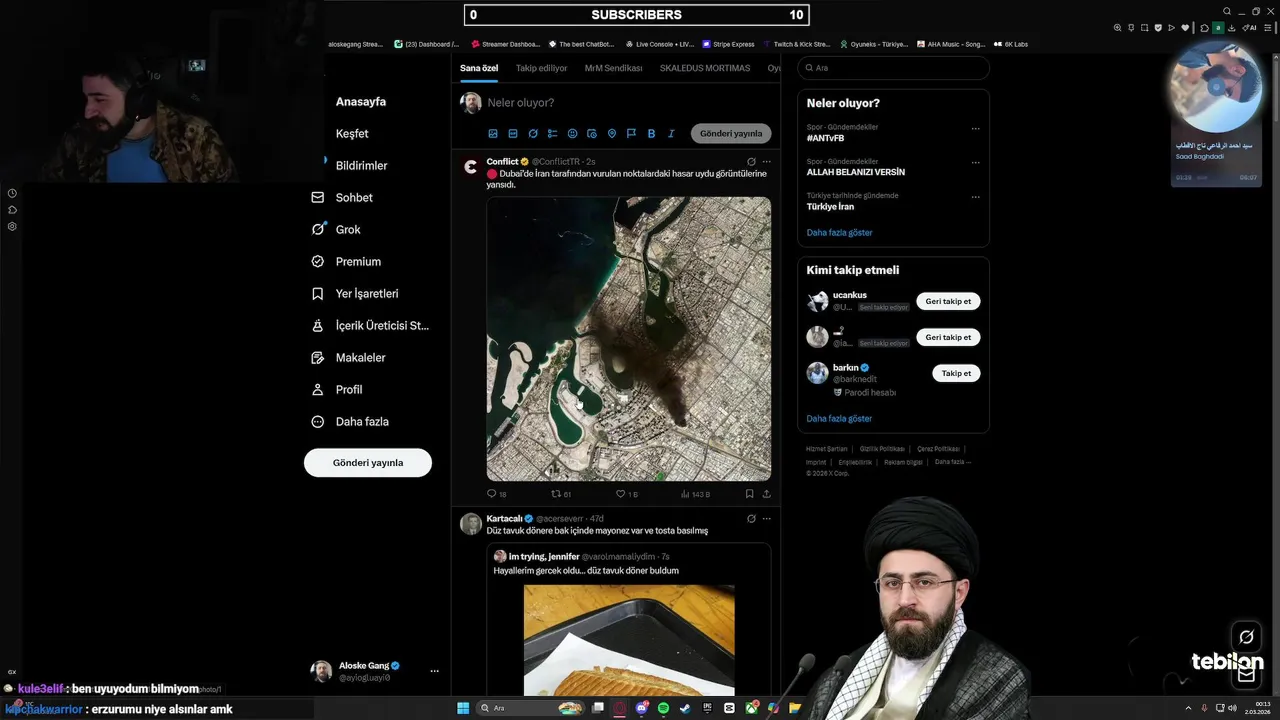Open options for #ANTvFB trend
1280x720 pixels.
point(976,129)
